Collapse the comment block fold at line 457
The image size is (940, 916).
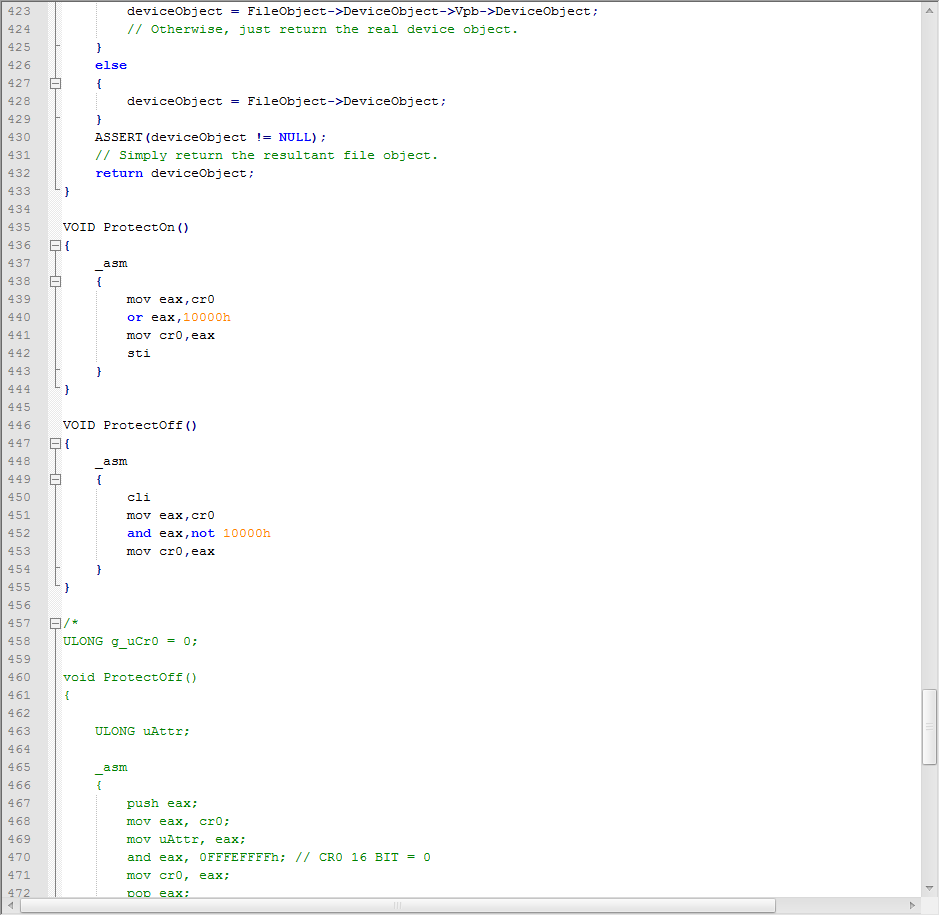click(x=55, y=624)
